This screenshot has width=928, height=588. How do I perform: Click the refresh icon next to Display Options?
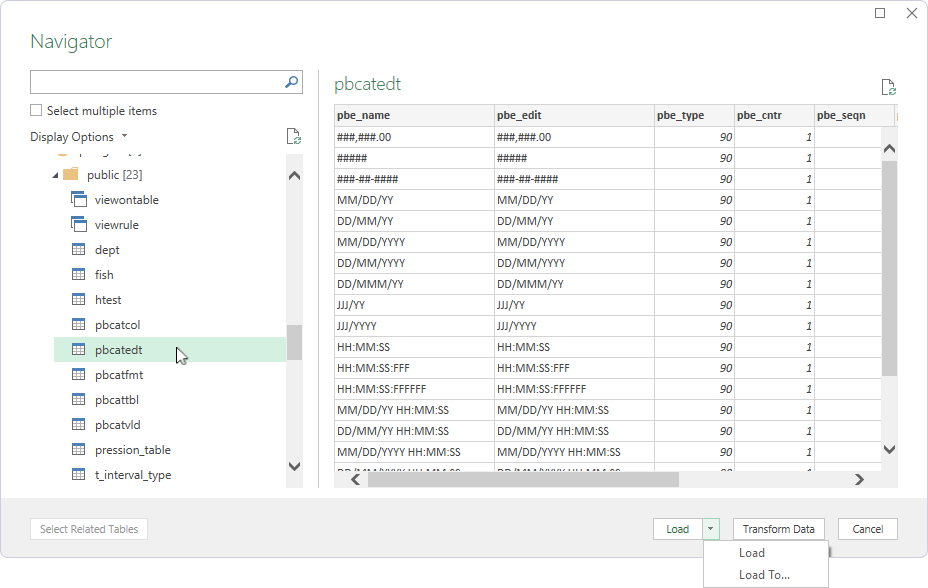coord(293,136)
